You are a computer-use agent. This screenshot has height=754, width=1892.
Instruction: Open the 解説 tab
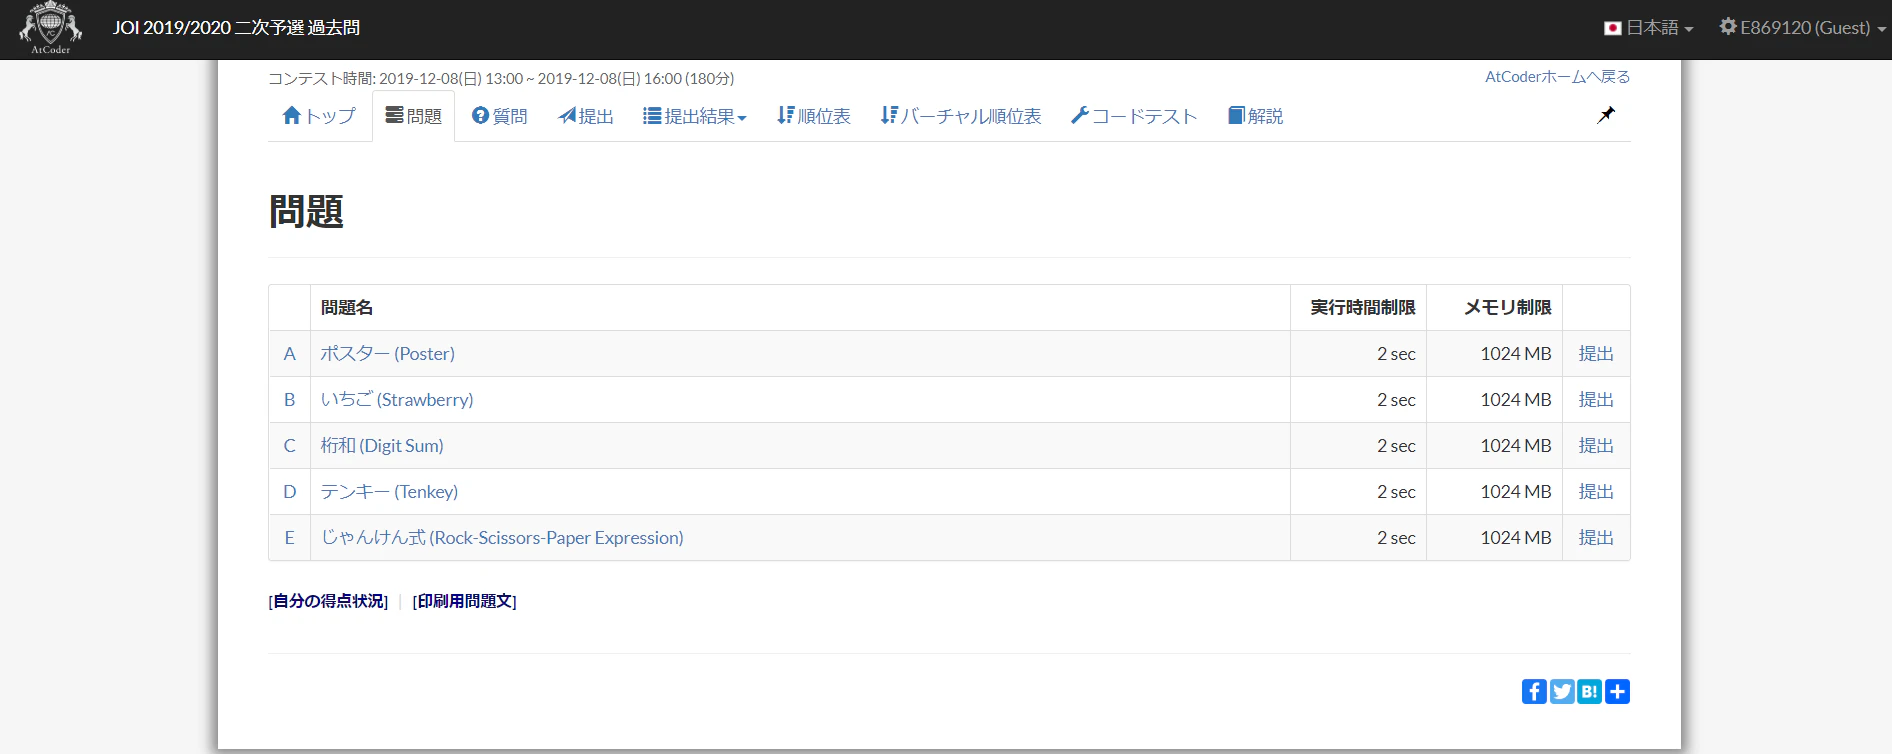(1255, 116)
